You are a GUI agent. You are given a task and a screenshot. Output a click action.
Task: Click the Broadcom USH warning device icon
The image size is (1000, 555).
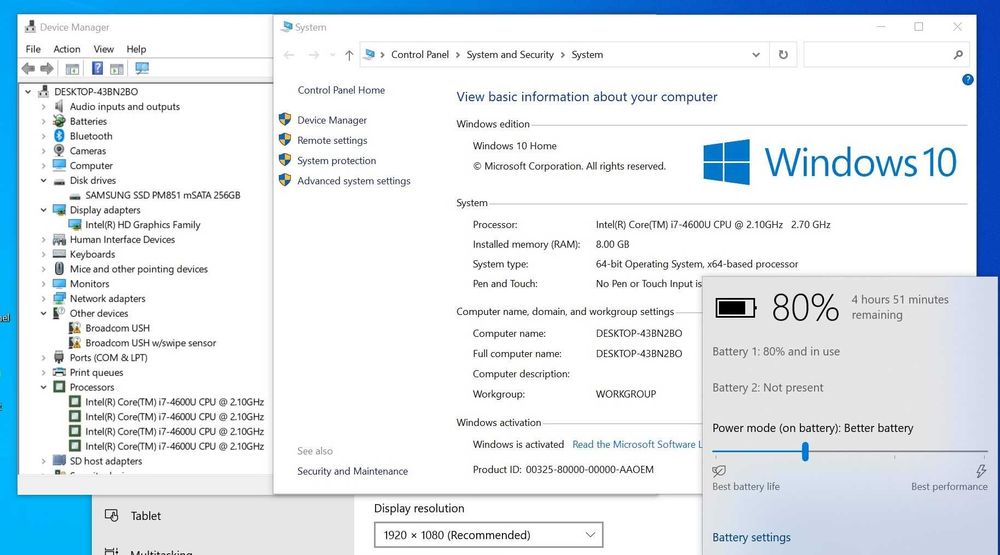click(75, 328)
